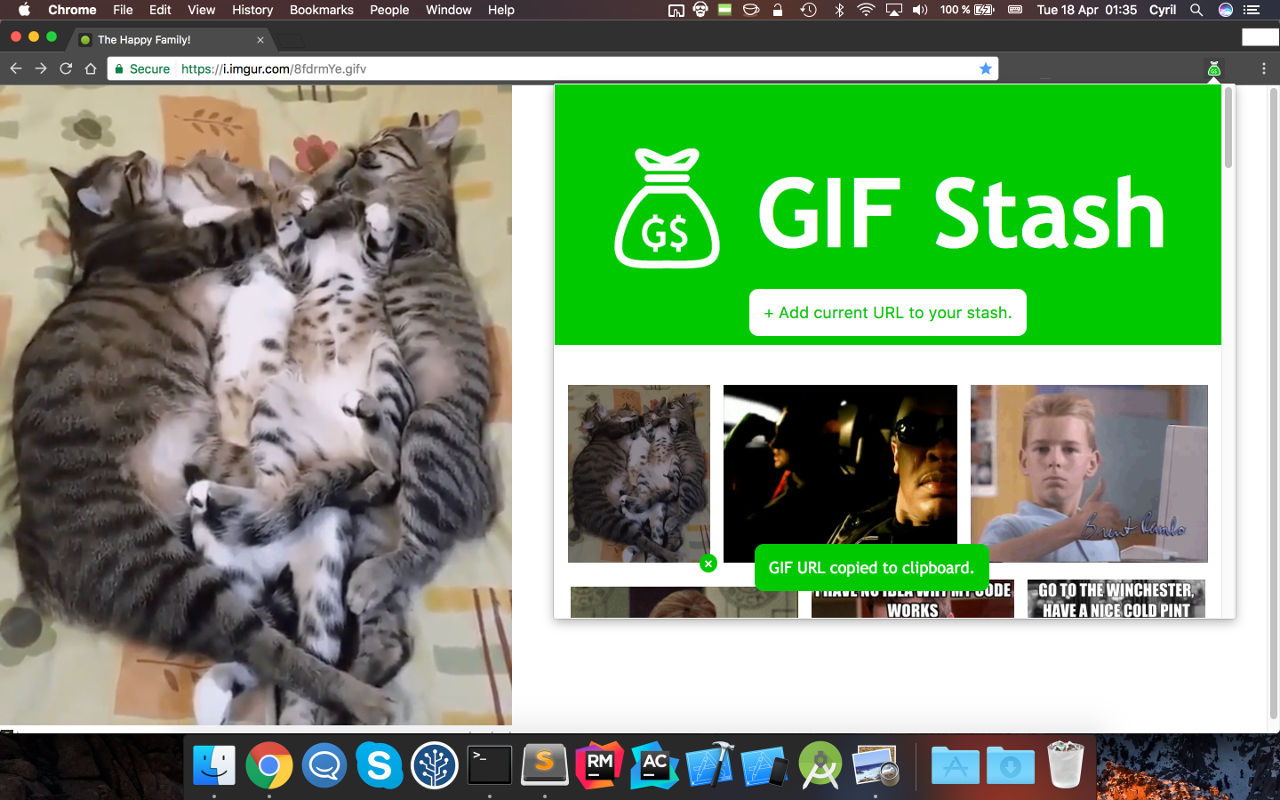Select the thumbs-up kid GIF thumbnail
This screenshot has height=800, width=1280.
pyautogui.click(x=1089, y=473)
